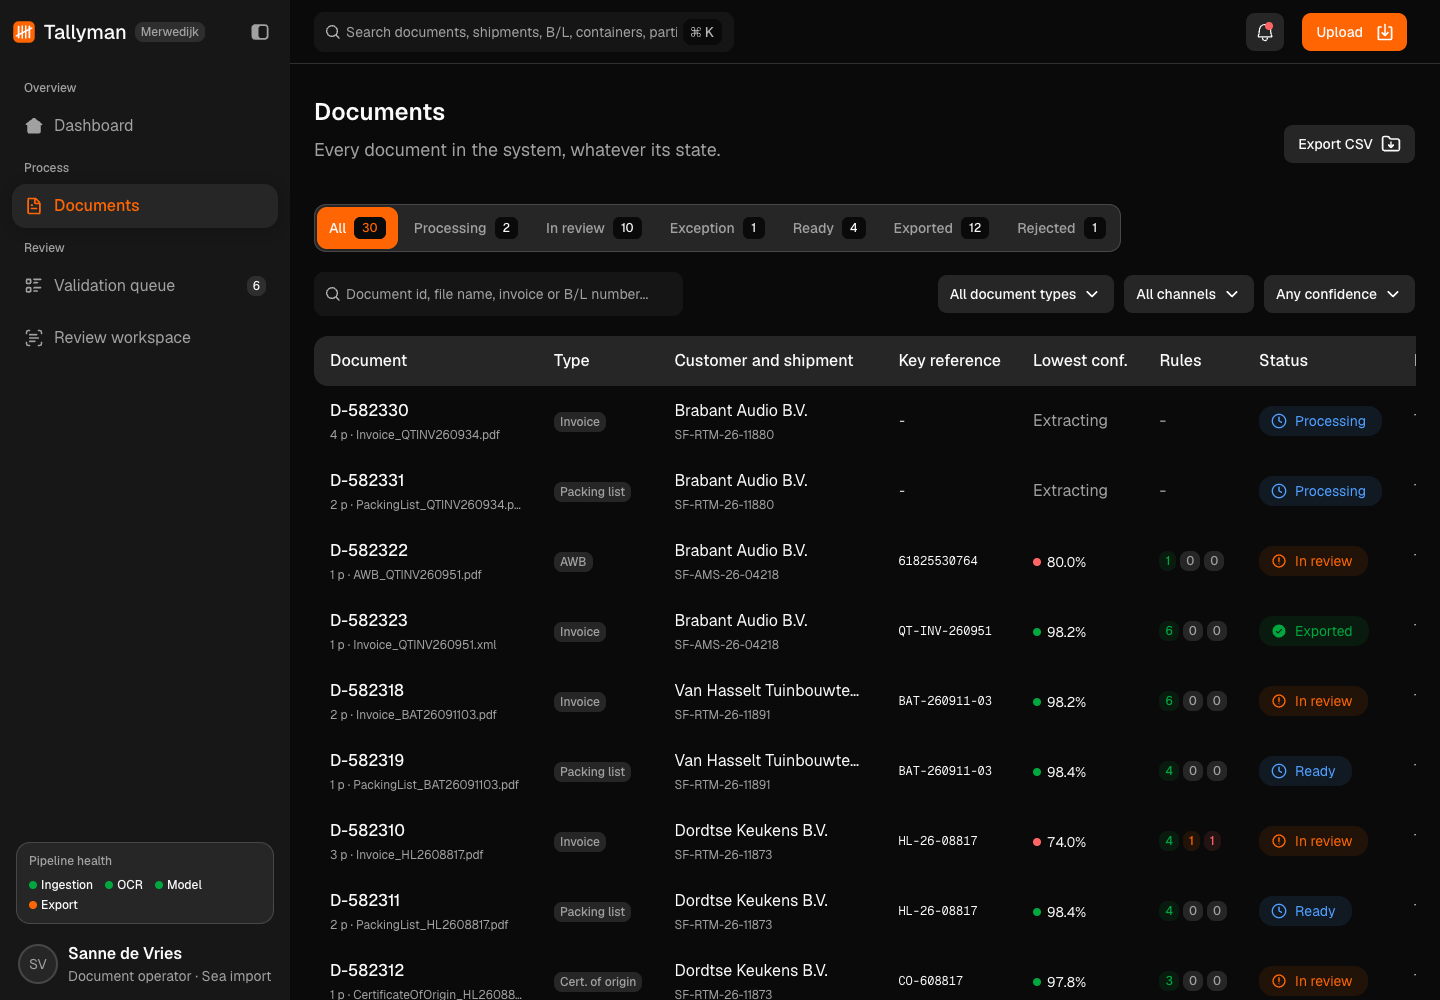This screenshot has height=1000, width=1440.
Task: Switch to the Exported tab
Action: [941, 228]
